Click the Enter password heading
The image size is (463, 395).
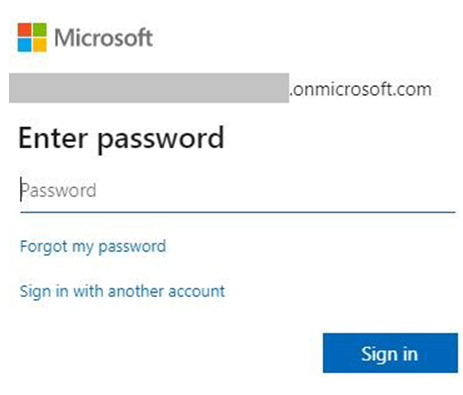point(121,139)
